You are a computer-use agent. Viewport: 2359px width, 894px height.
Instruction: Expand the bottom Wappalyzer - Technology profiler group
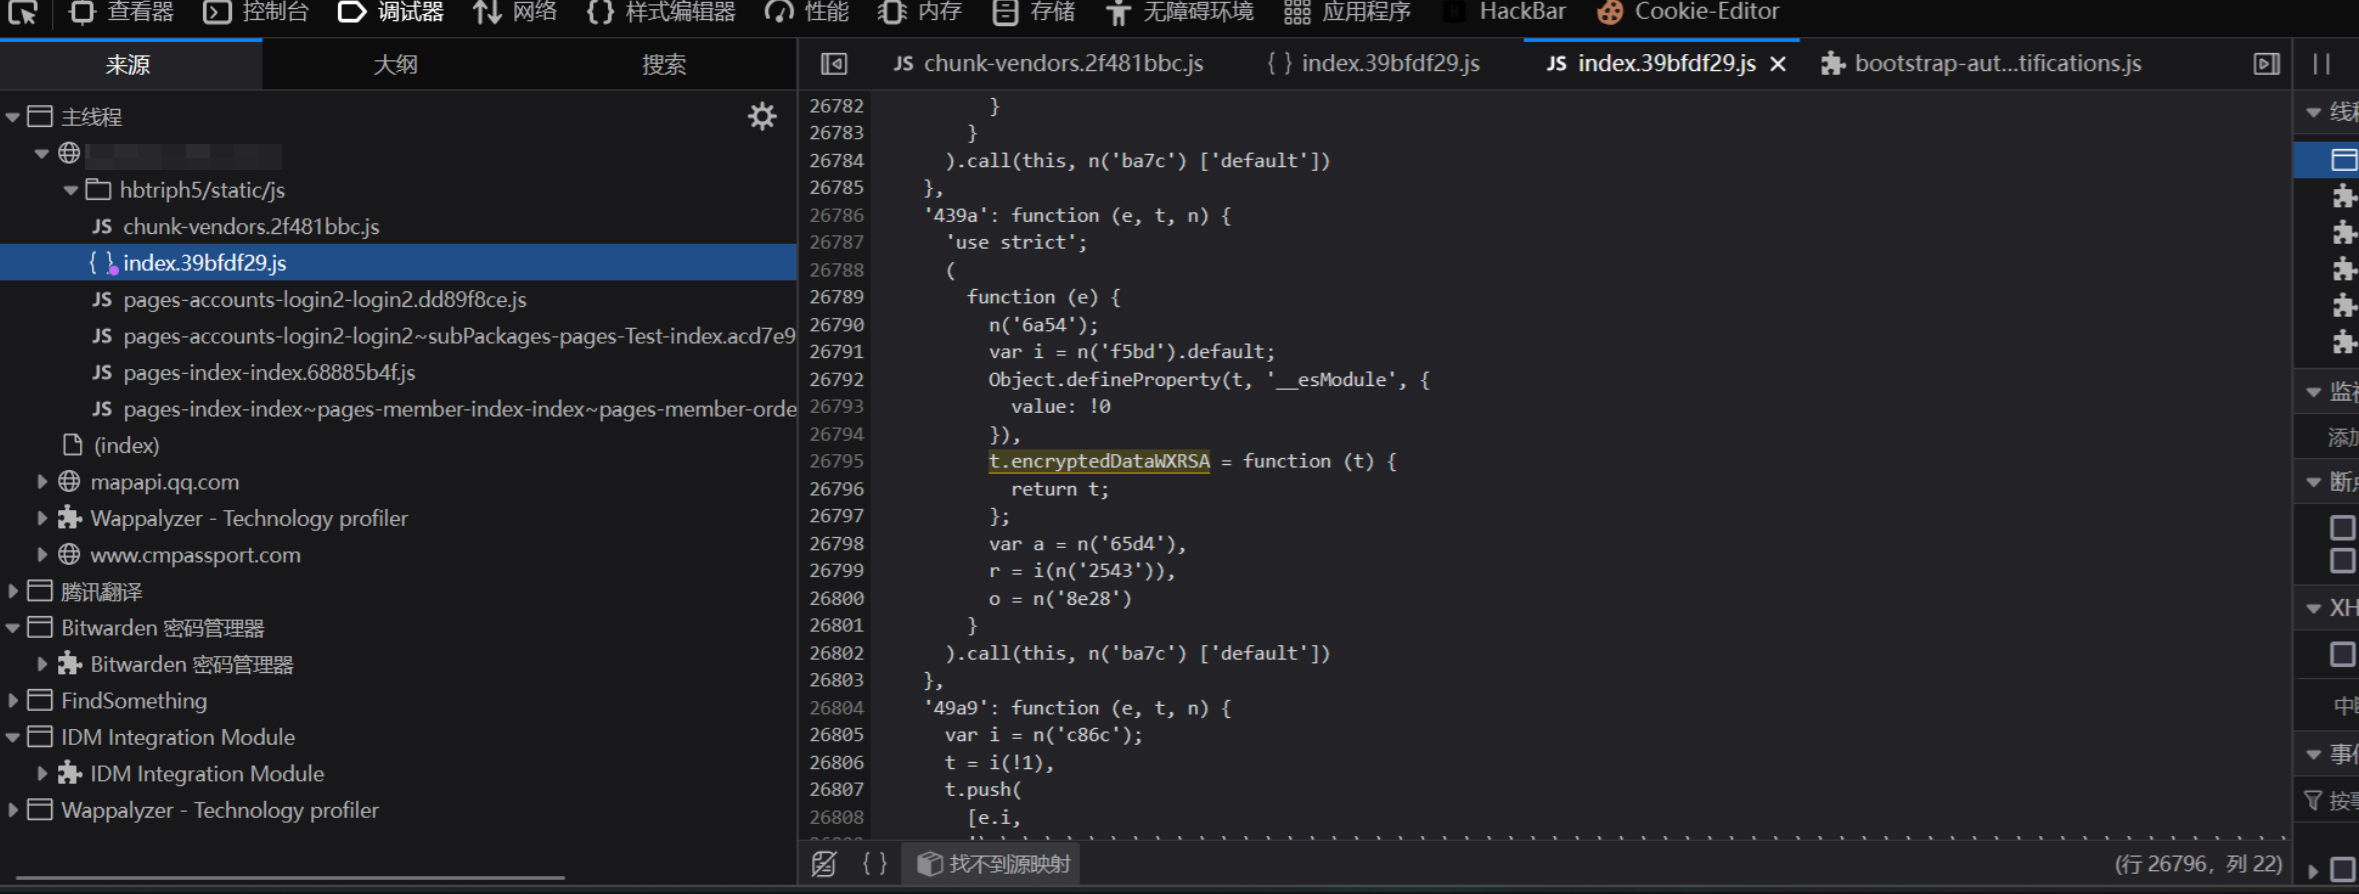click(x=13, y=810)
